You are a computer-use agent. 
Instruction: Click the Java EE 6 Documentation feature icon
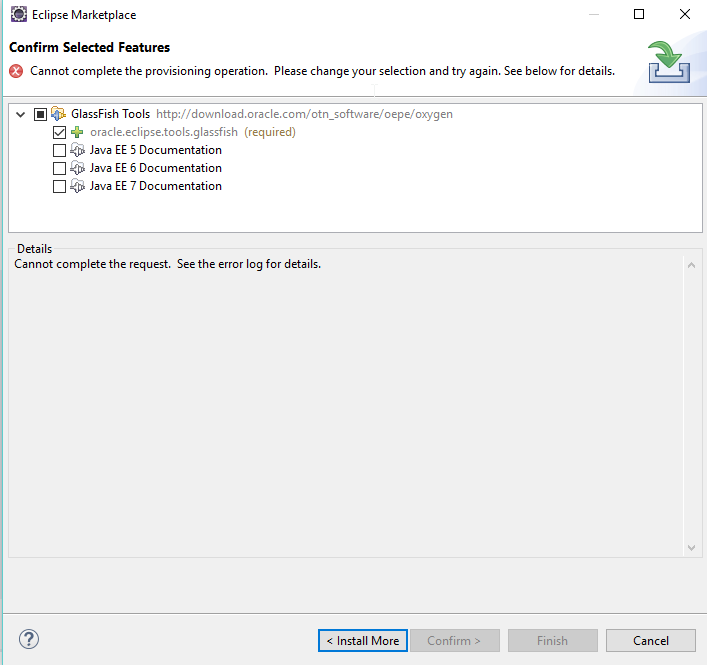point(78,168)
